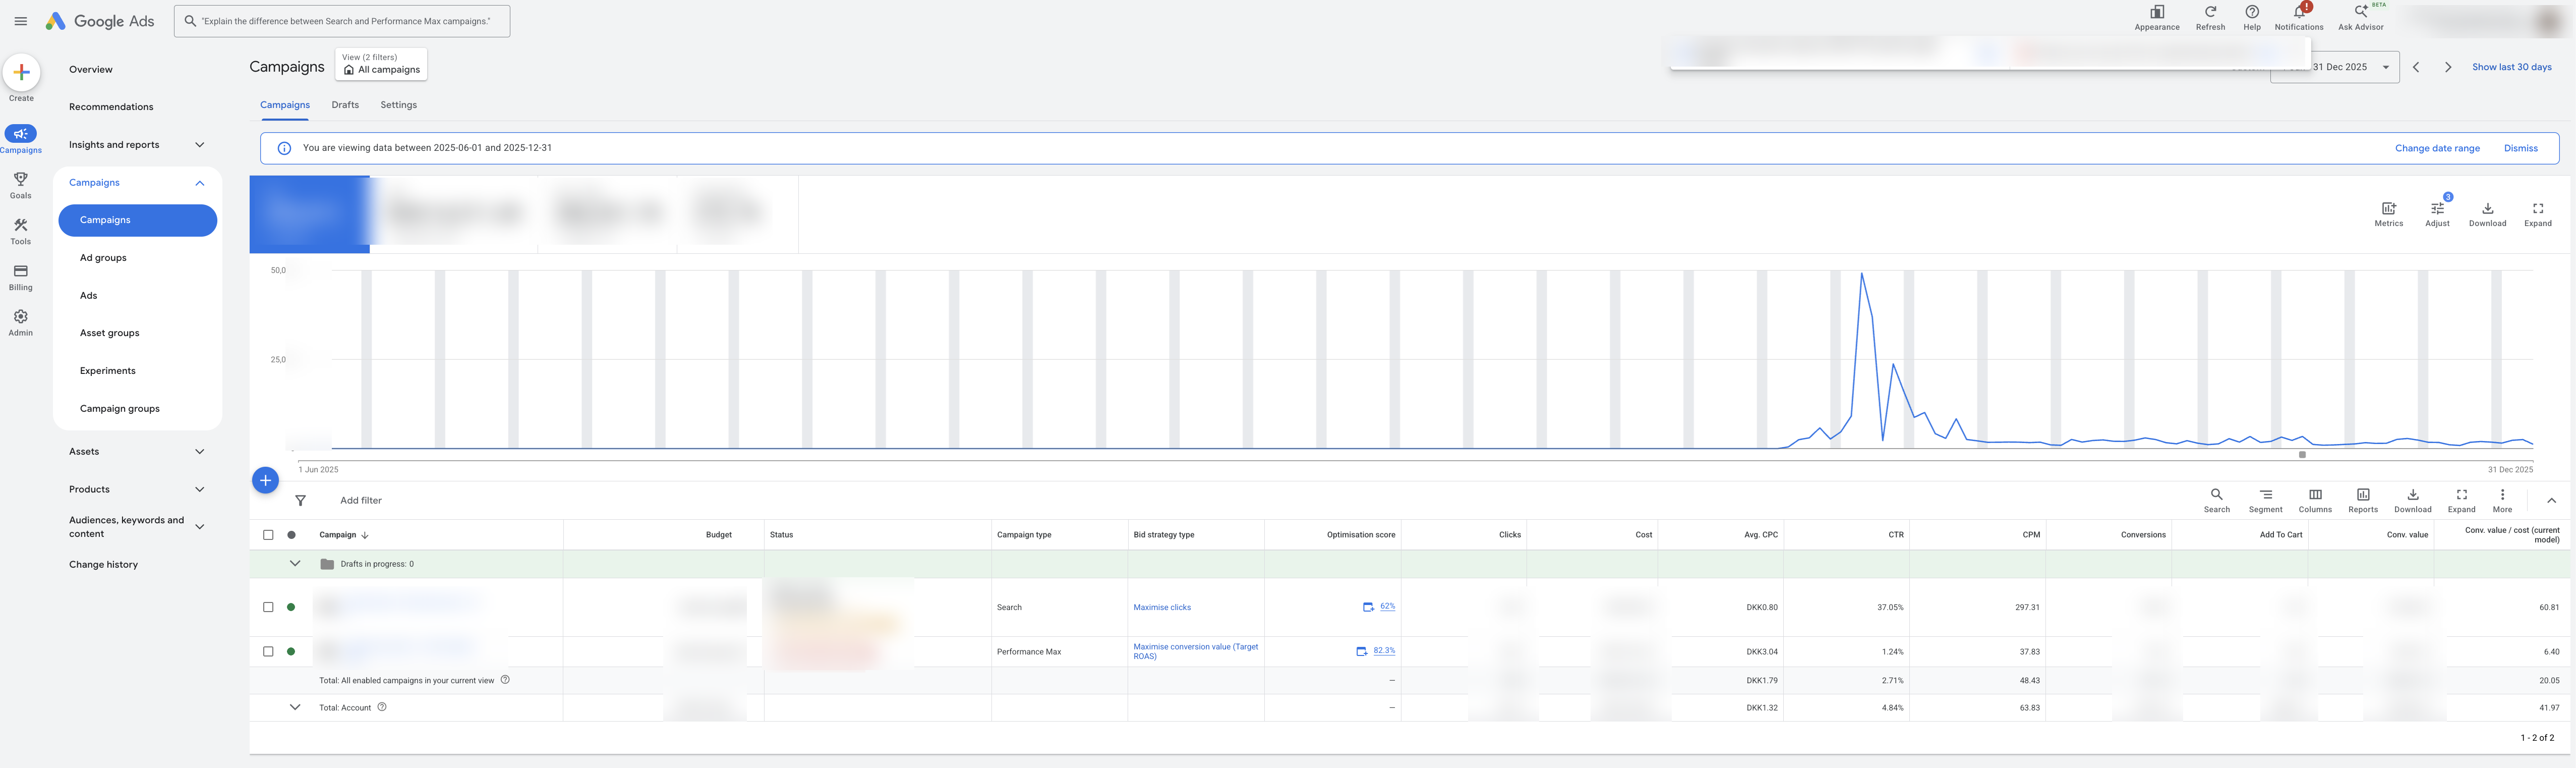Image resolution: width=2576 pixels, height=768 pixels.
Task: Switch to the Drafts tab
Action: tap(345, 105)
